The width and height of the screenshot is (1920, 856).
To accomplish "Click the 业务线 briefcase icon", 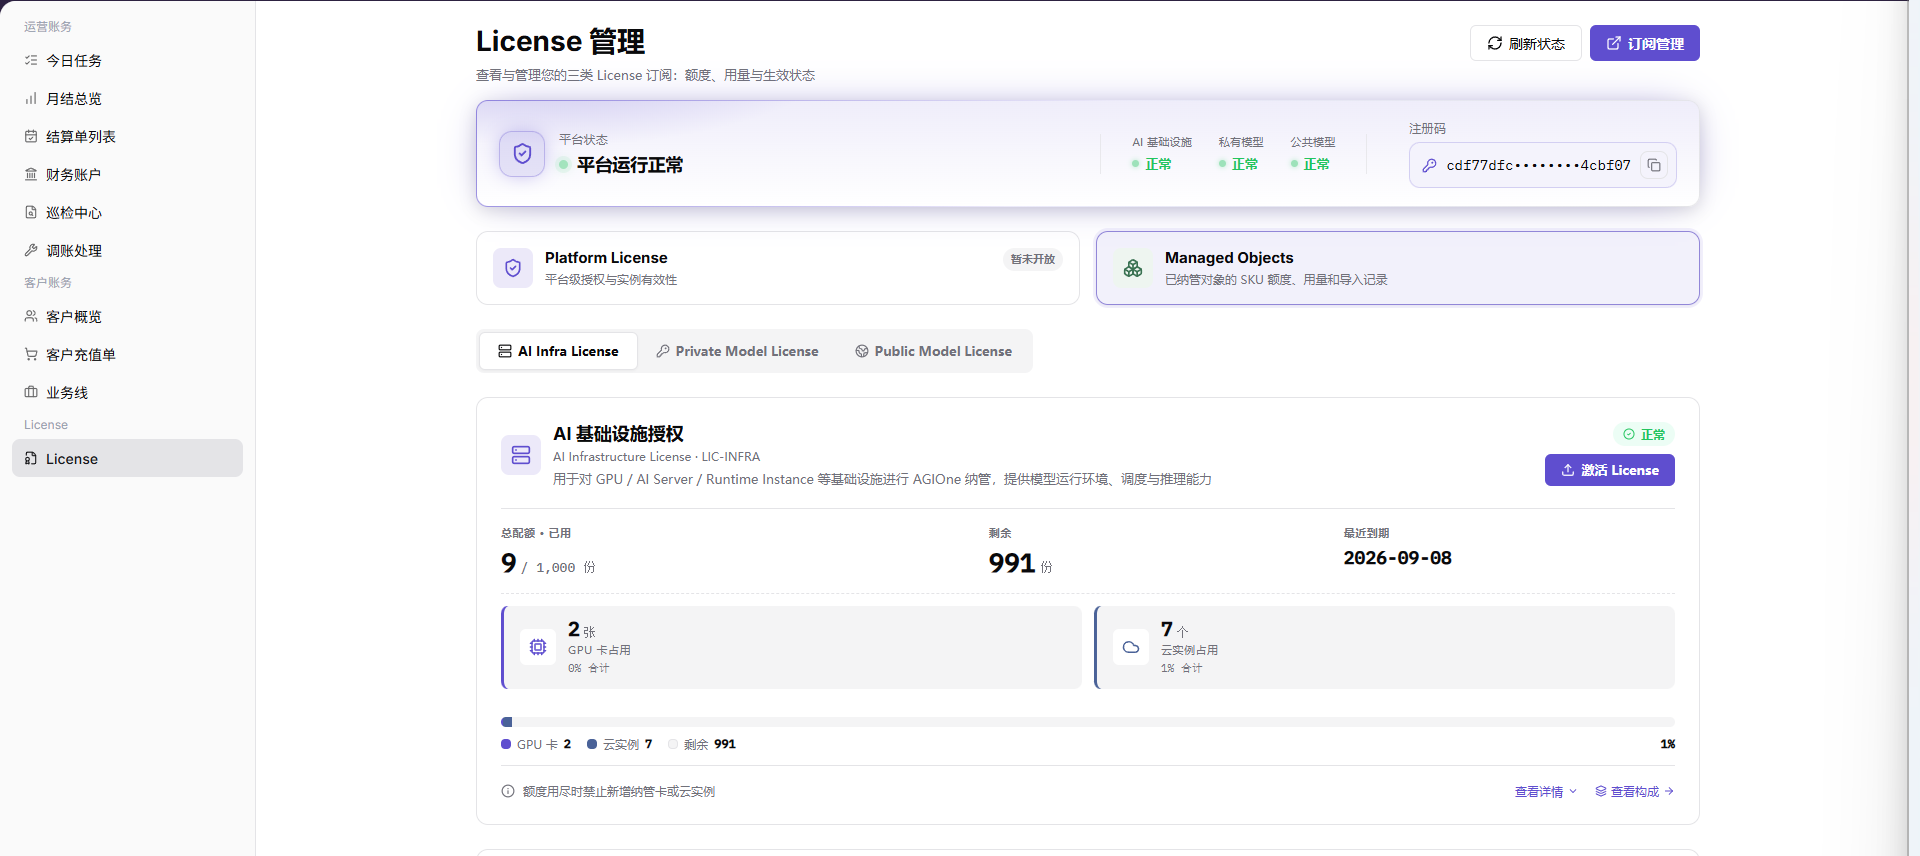I will [x=31, y=393].
